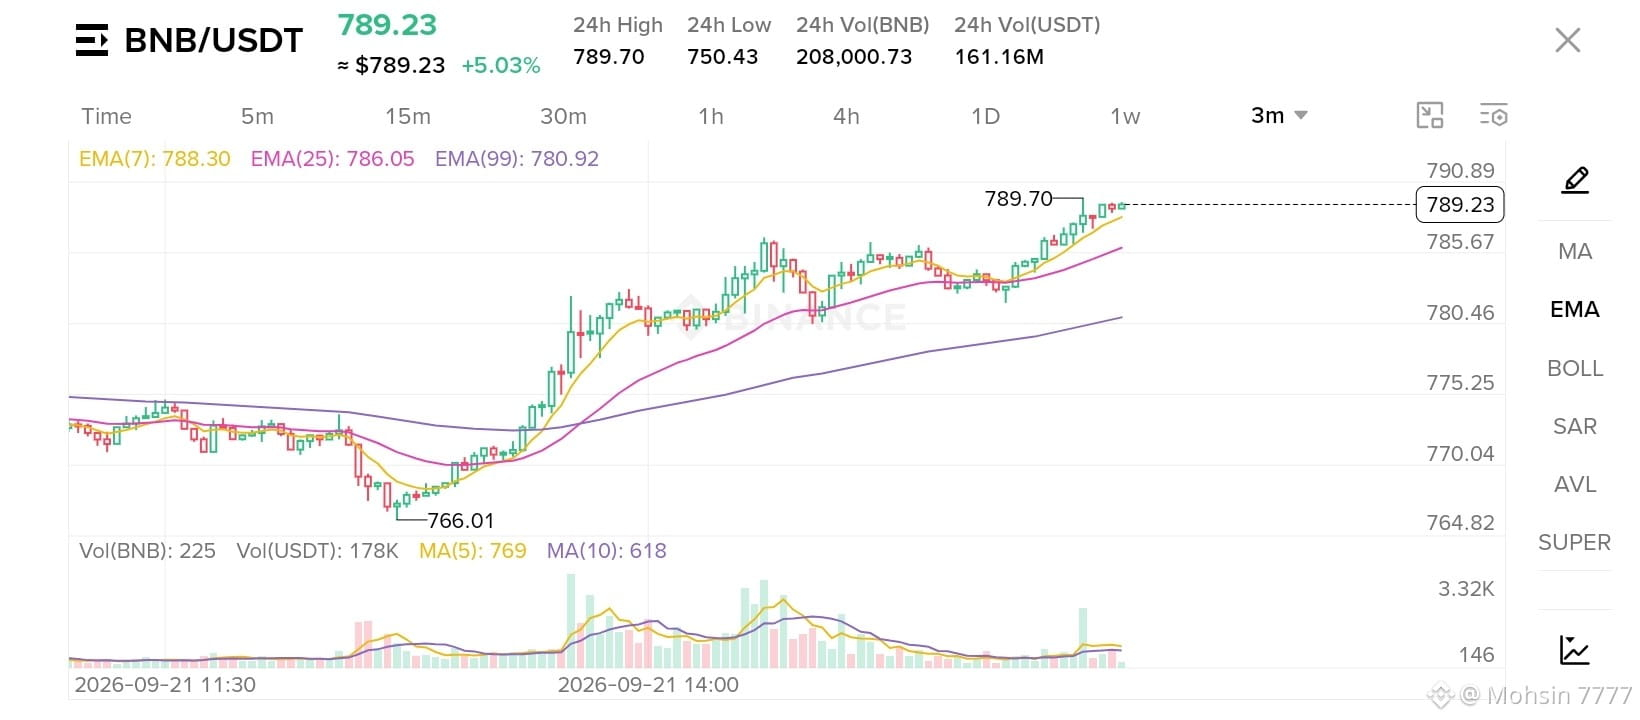Select the drawing pencil tool
This screenshot has height=720, width=1640.
point(1575,180)
